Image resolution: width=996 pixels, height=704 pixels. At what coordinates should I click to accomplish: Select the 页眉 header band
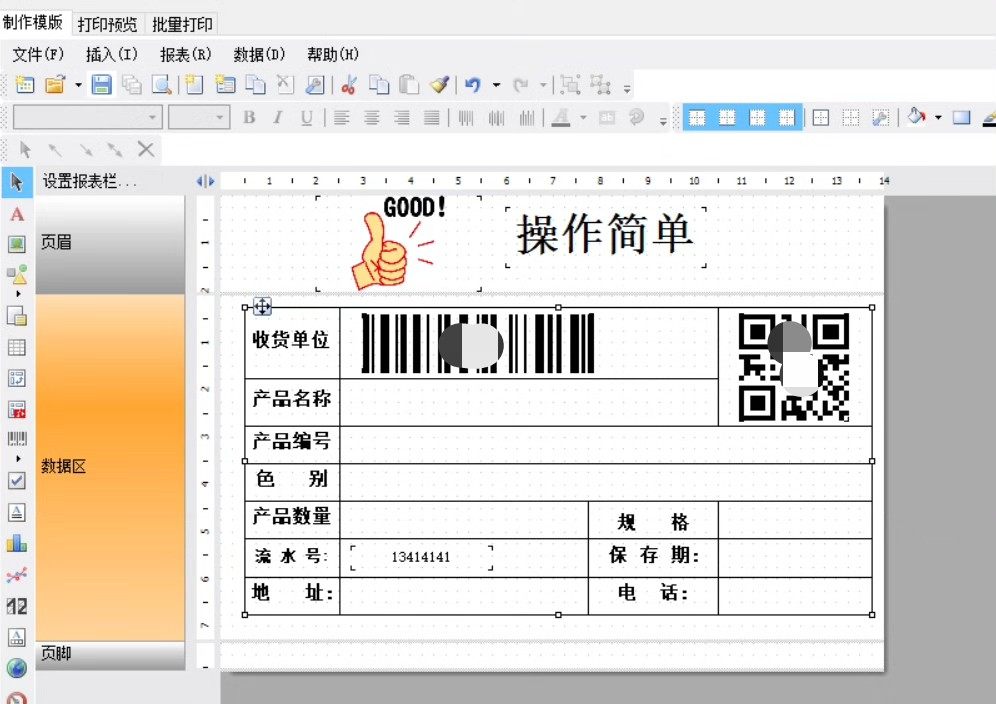(x=110, y=243)
